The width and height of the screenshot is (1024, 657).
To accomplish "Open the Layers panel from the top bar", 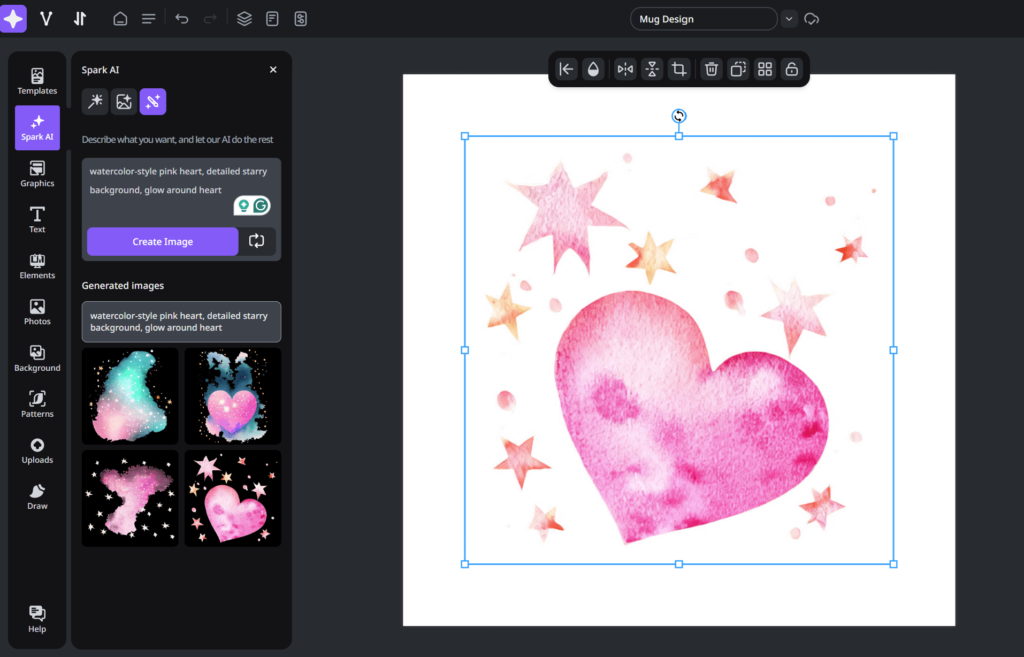I will 244,18.
